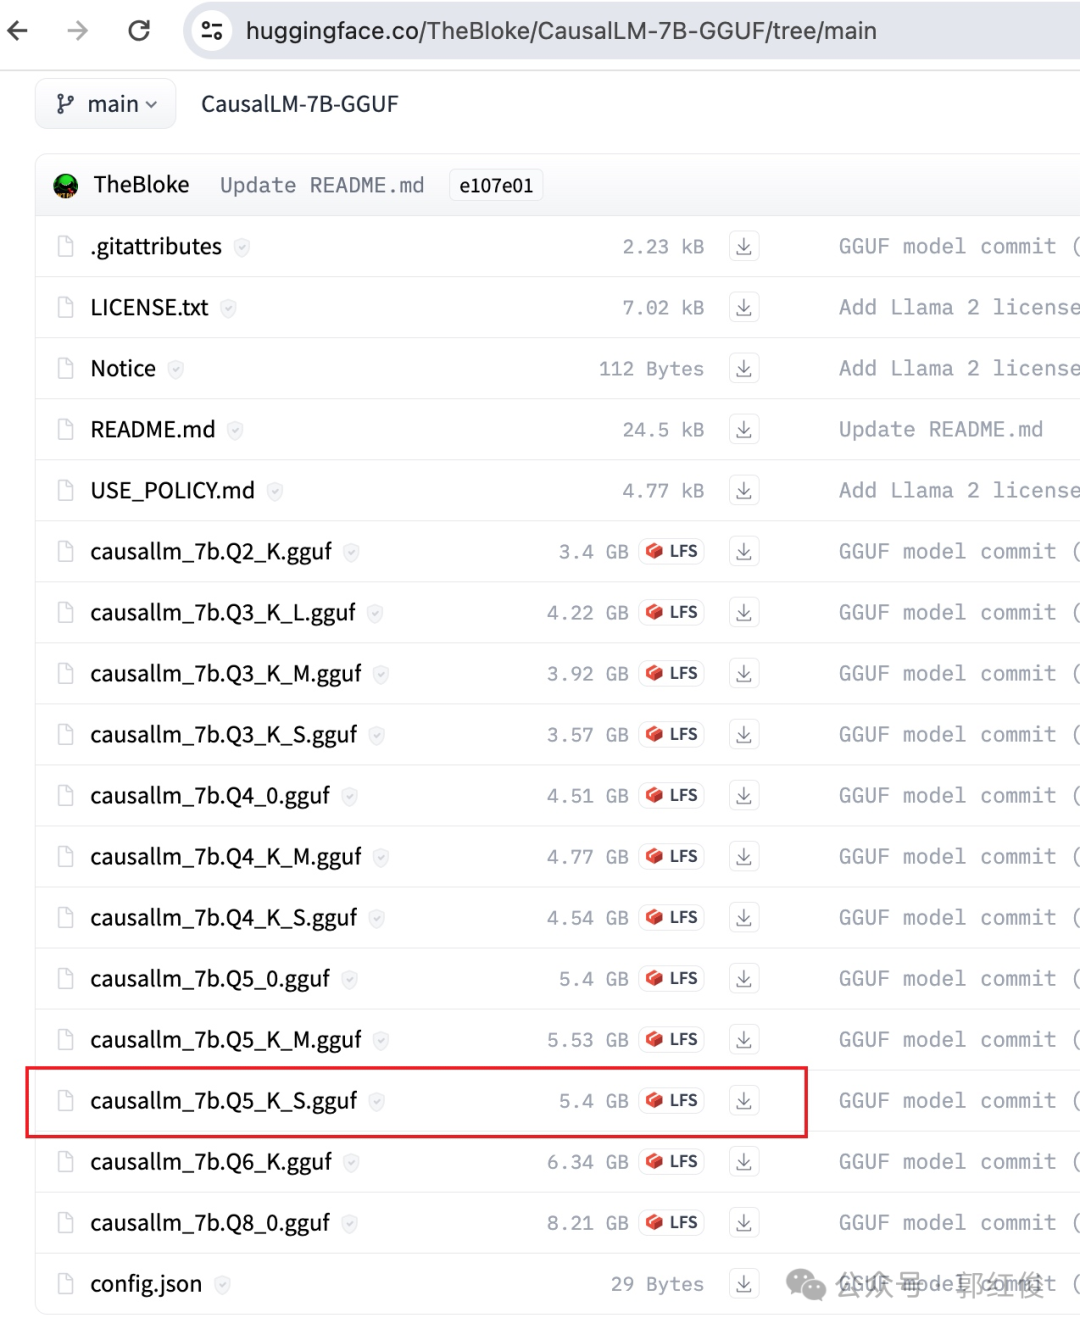Viewport: 1080px width, 1329px height.
Task: Click the browser back arrow
Action: [x=18, y=31]
